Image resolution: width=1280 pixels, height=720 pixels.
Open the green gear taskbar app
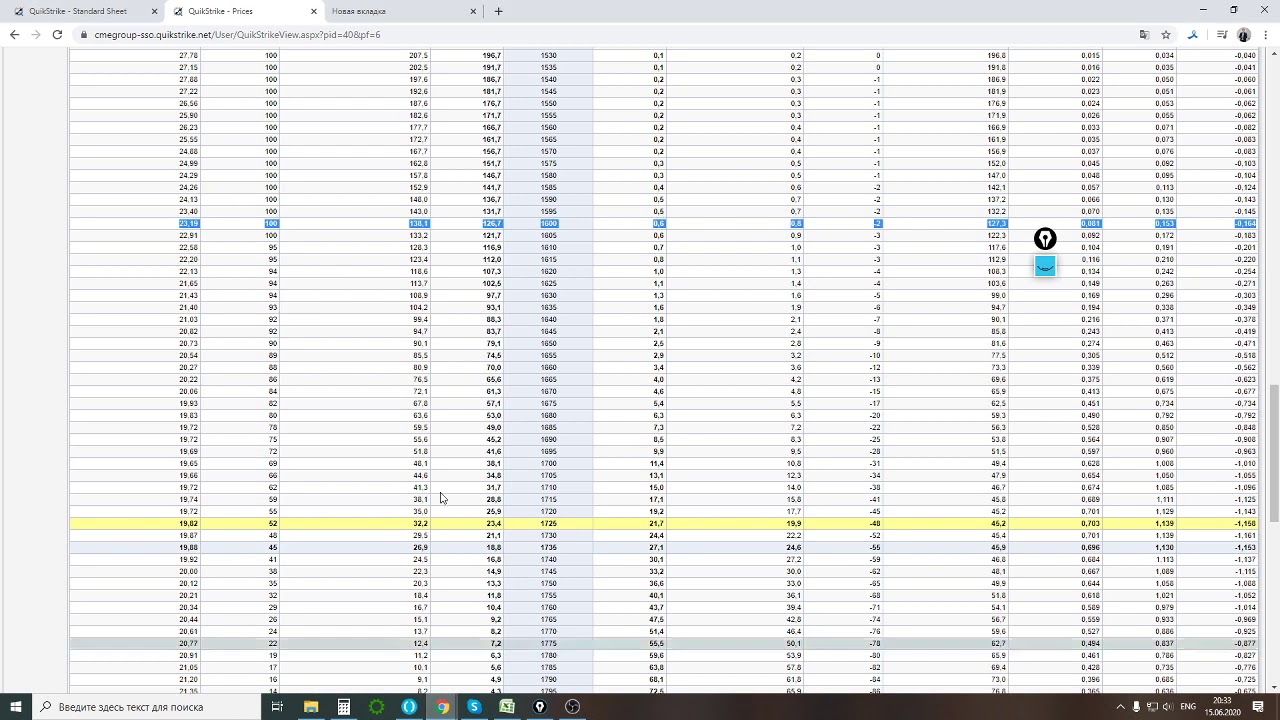coord(376,707)
